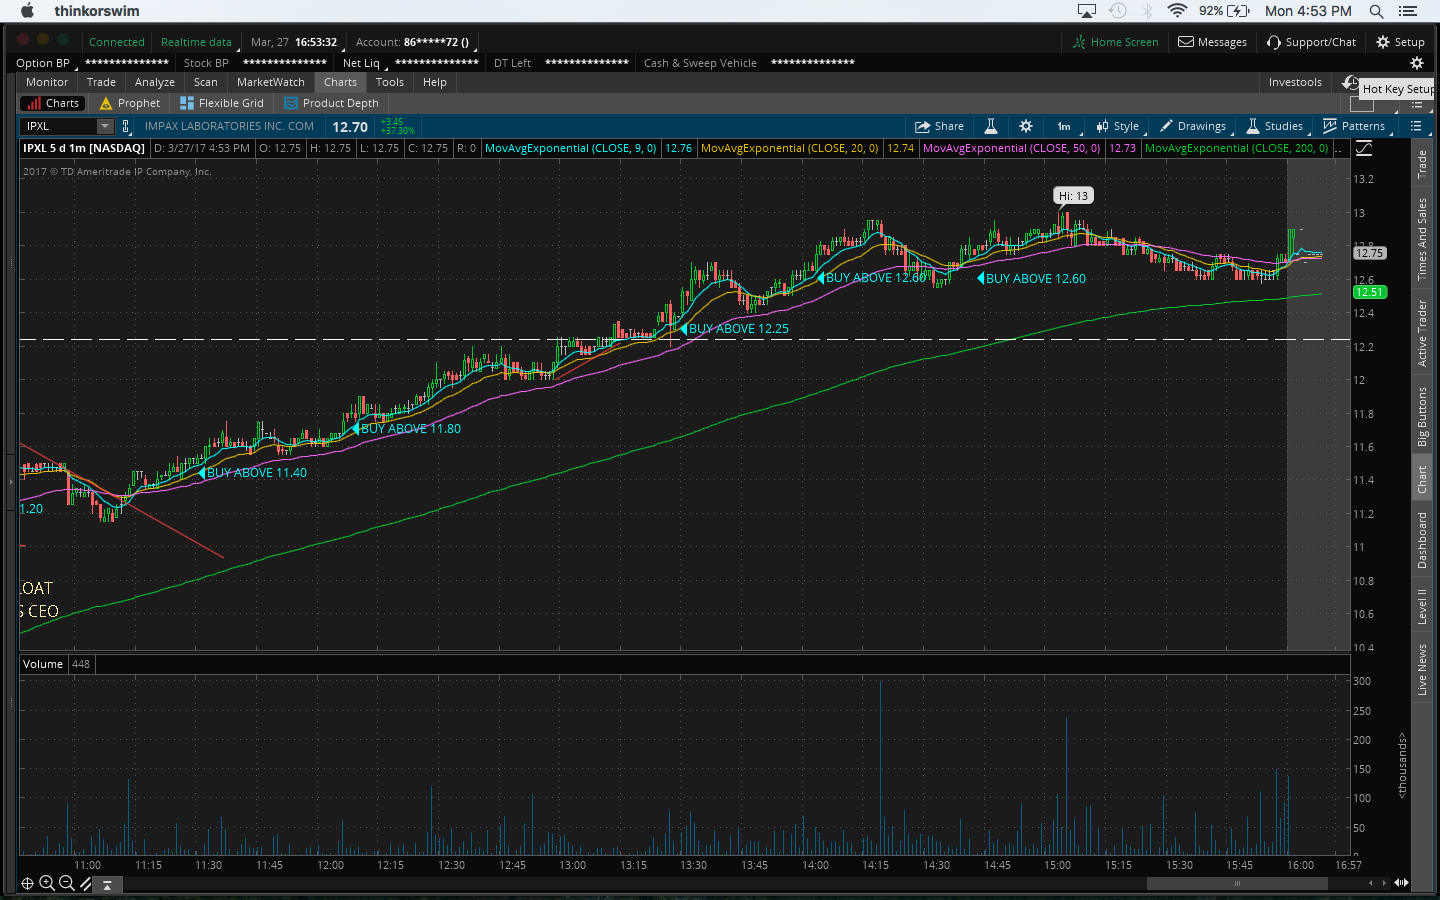Open the IPXL symbol dropdown arrow
Image resolution: width=1440 pixels, height=900 pixels.
[x=104, y=126]
